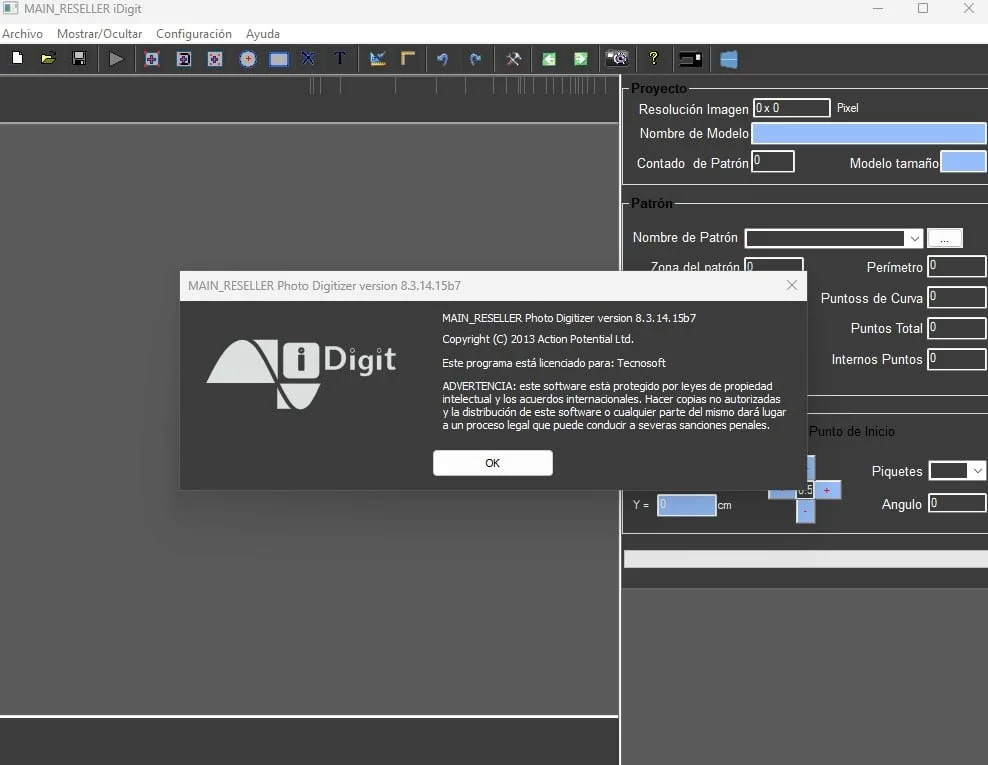Click the red-cornered plus marker icon beside play arrow
Image resolution: width=988 pixels, height=765 pixels.
(152, 59)
